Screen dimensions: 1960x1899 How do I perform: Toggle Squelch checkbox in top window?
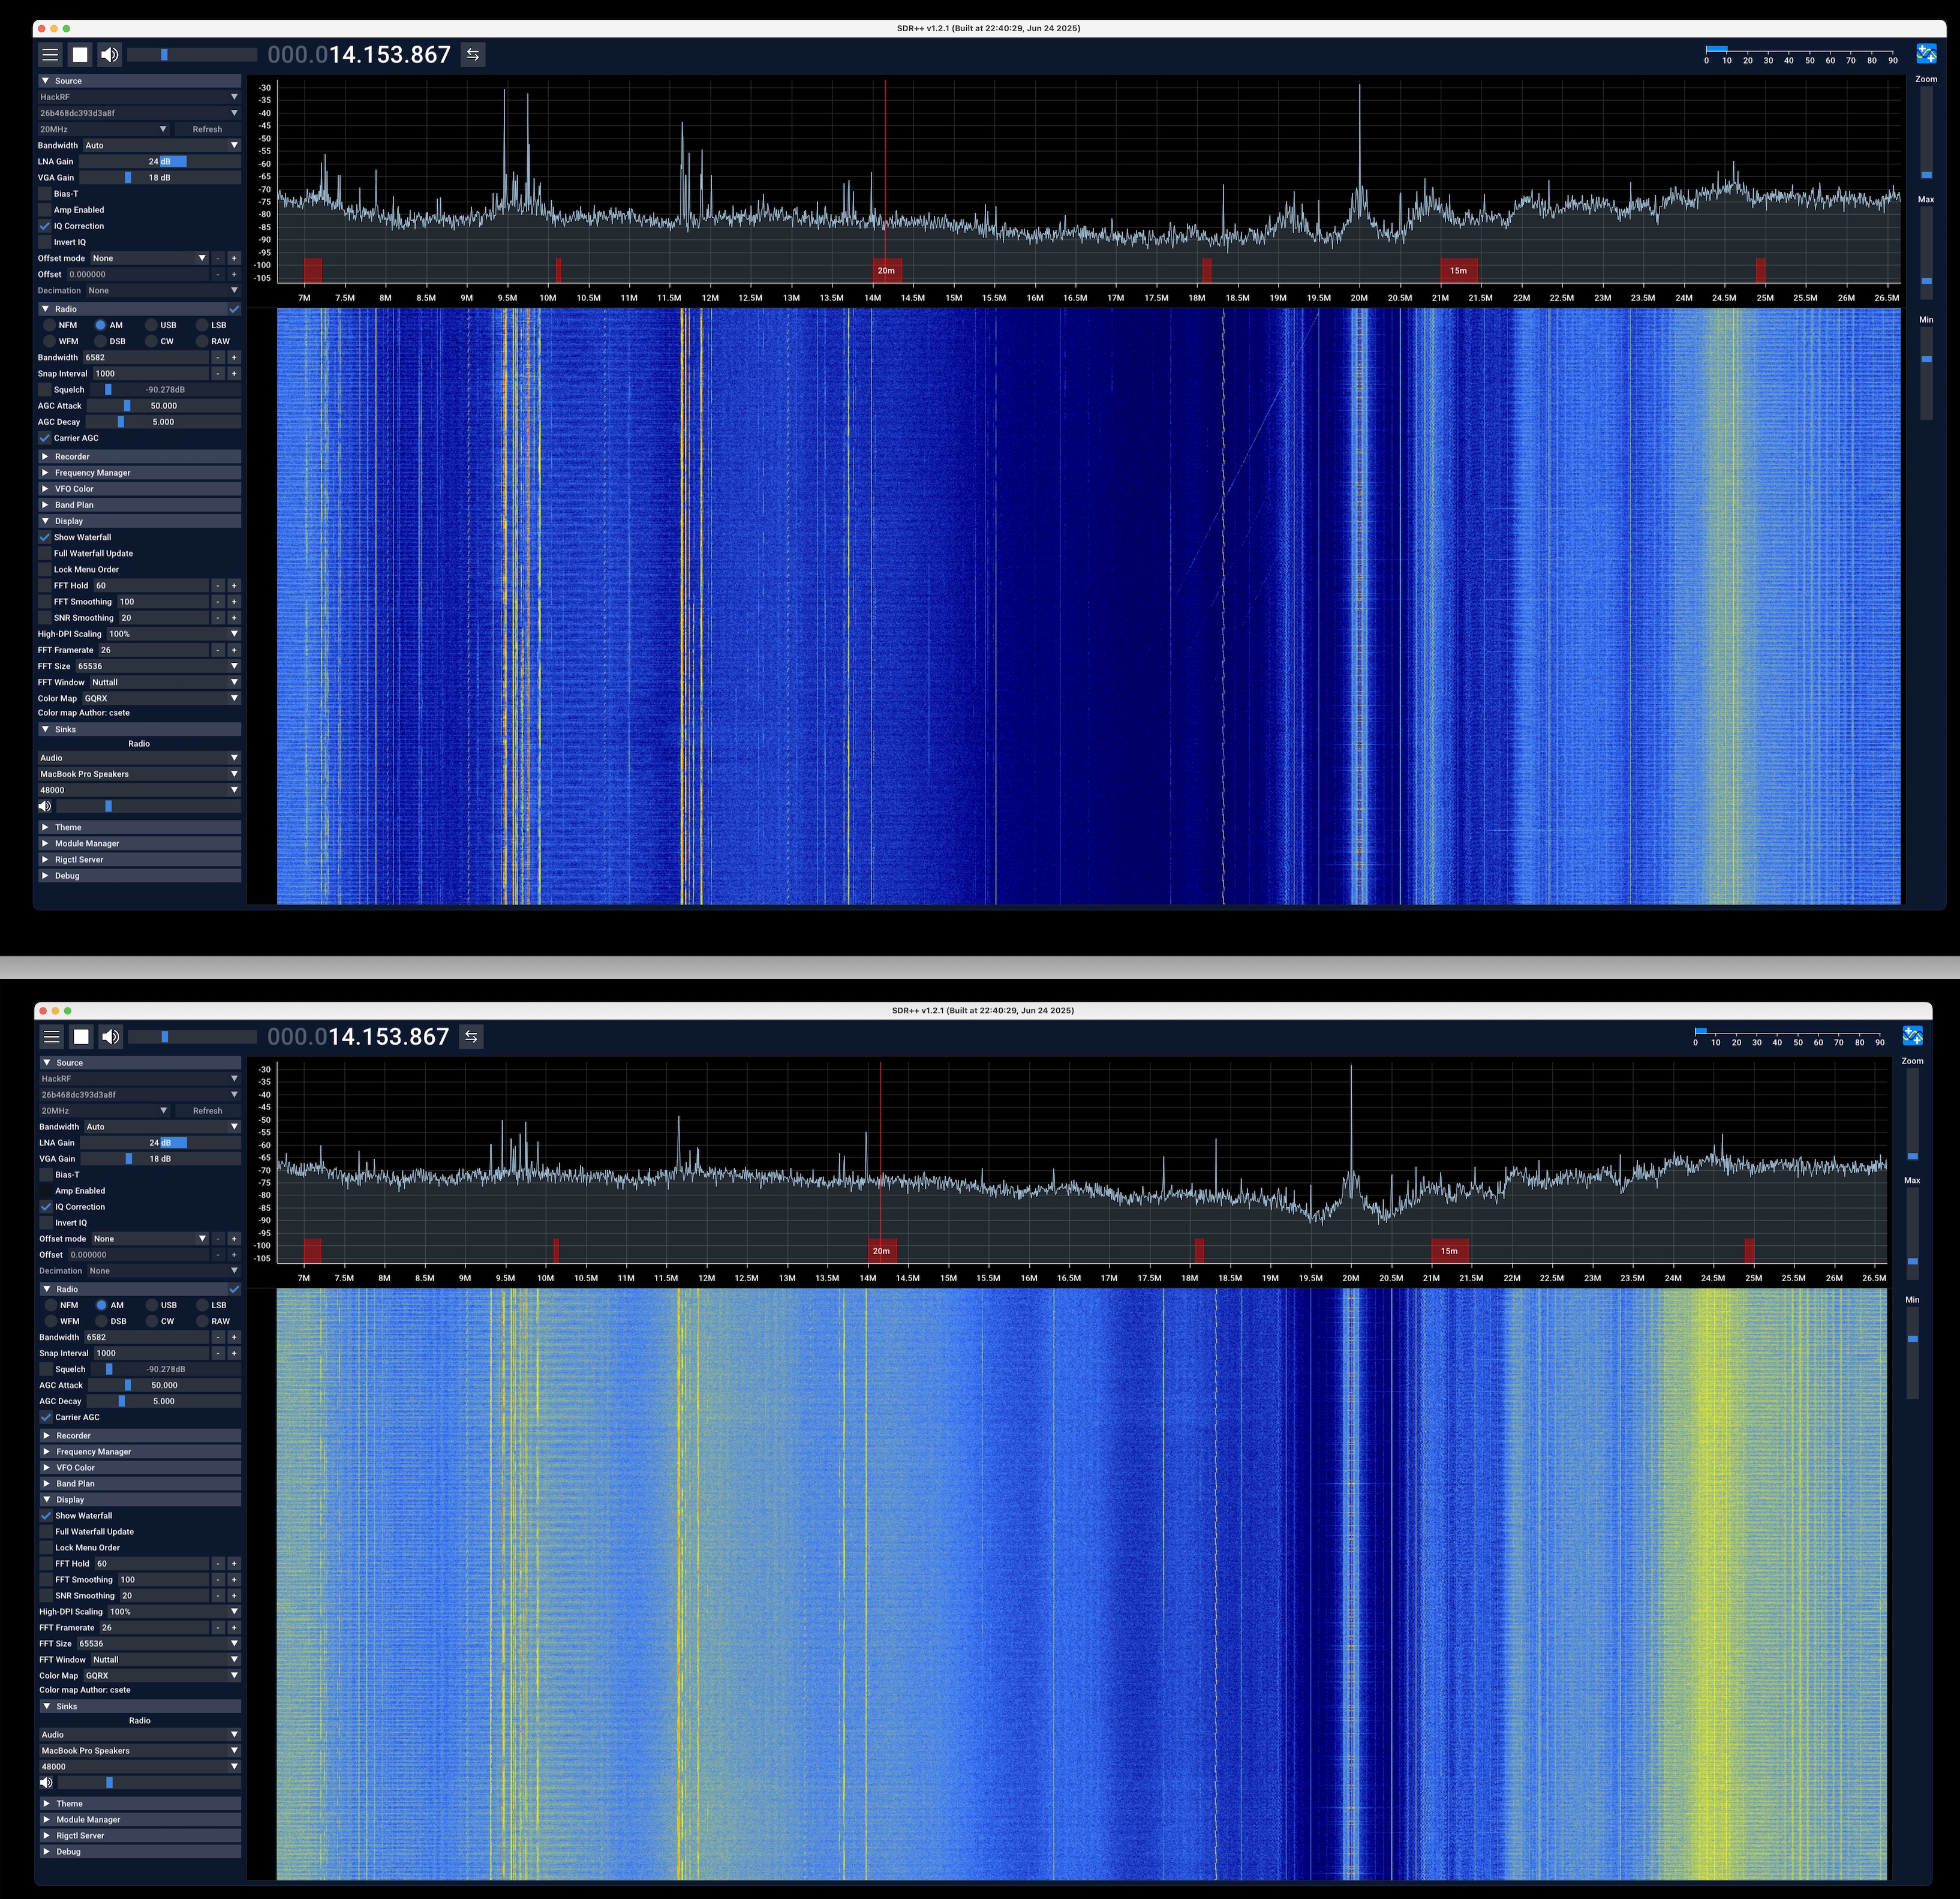click(45, 390)
